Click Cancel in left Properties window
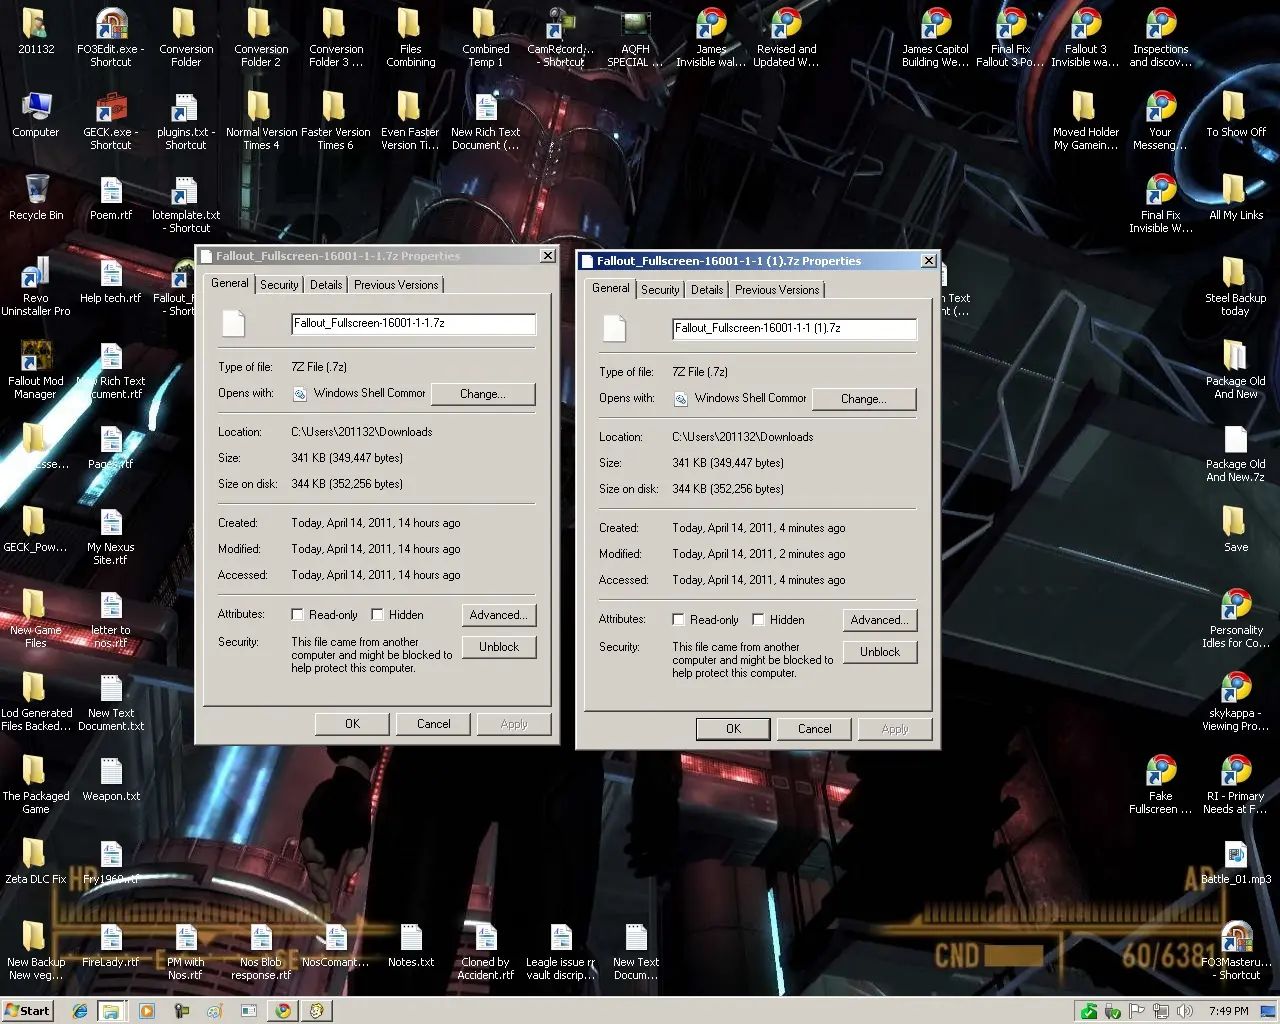This screenshot has height=1024, width=1280. pos(434,724)
